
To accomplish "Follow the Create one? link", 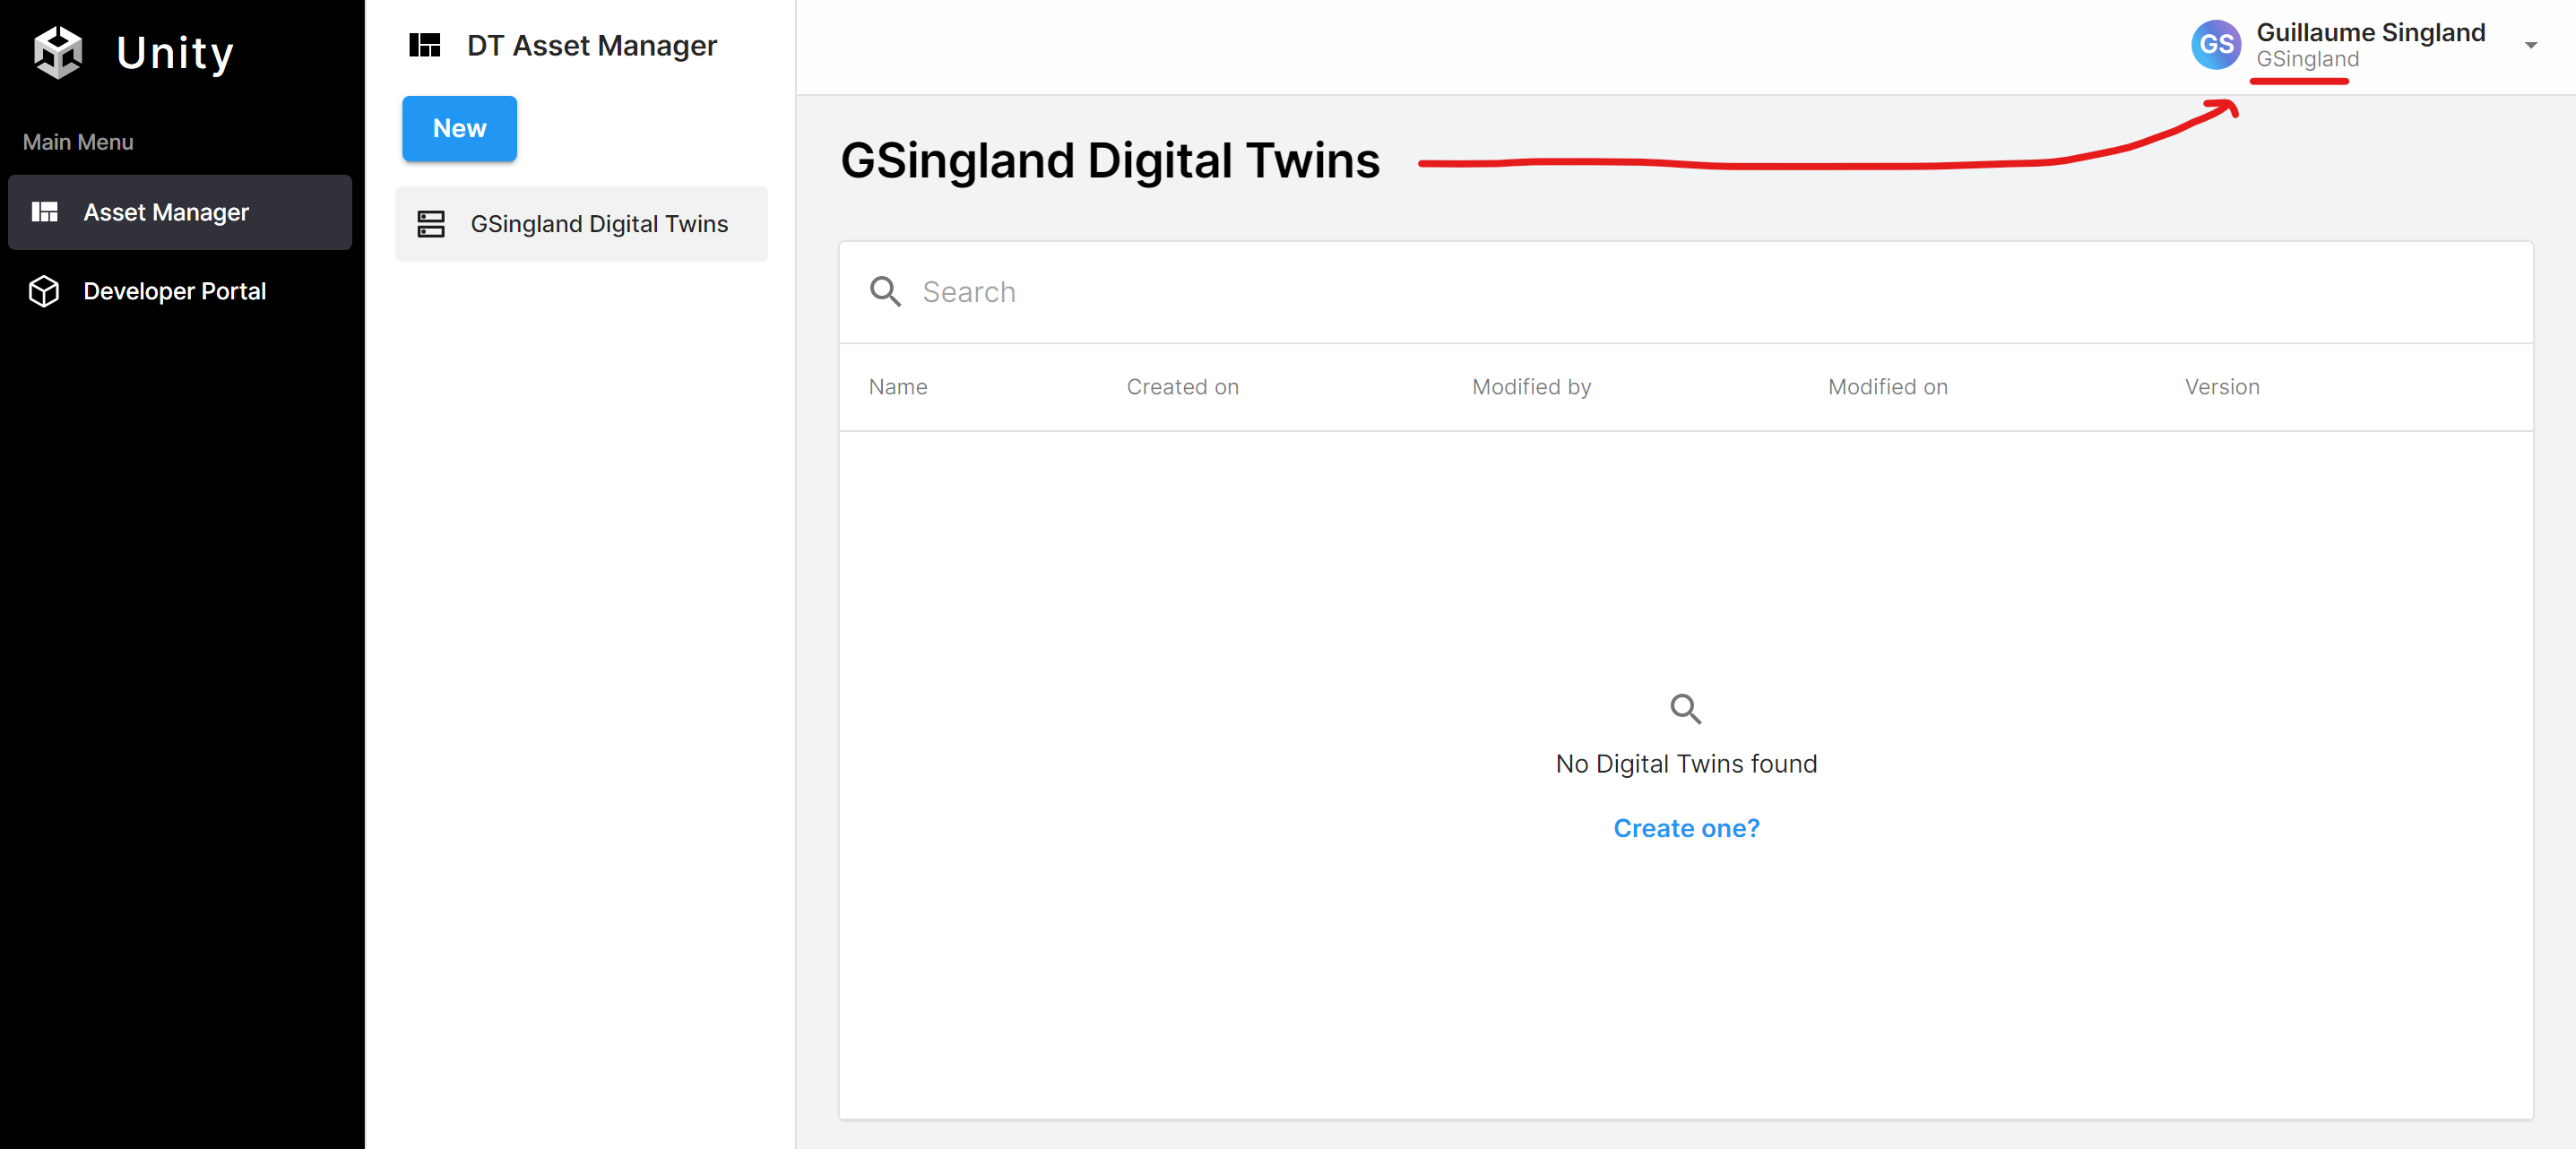I will point(1685,828).
